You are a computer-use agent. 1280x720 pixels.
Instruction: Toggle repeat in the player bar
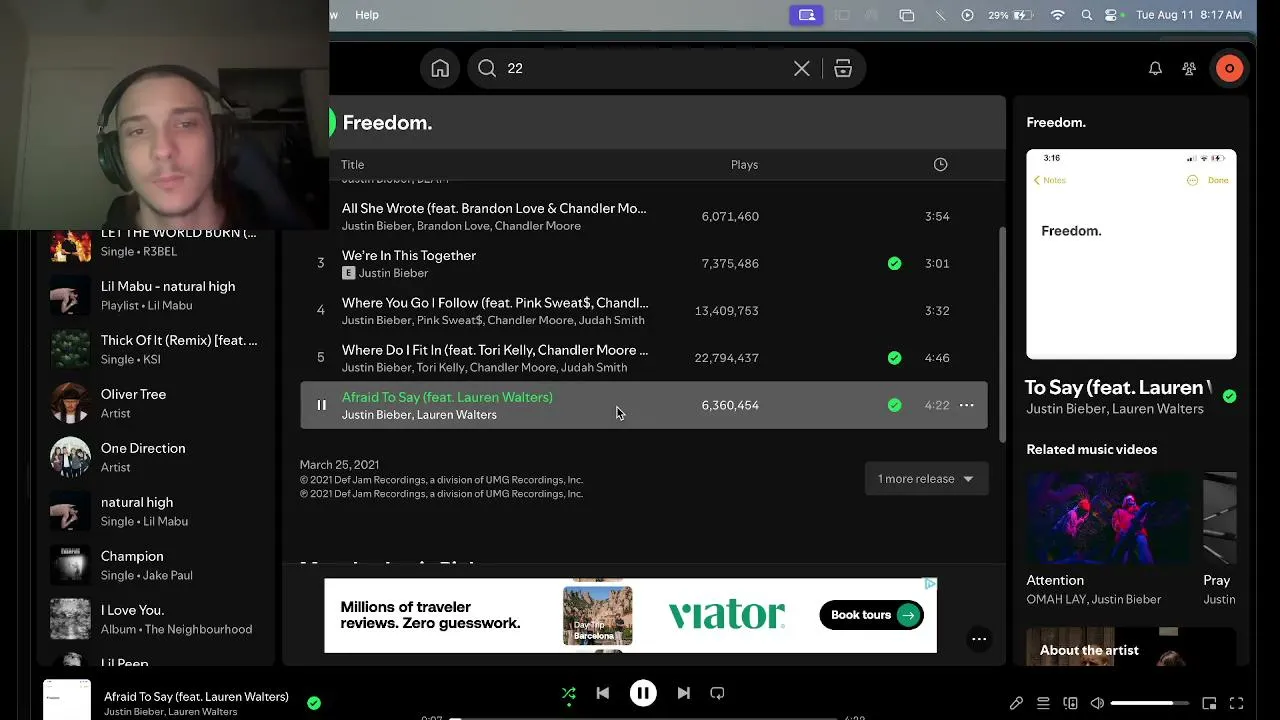coord(717,693)
